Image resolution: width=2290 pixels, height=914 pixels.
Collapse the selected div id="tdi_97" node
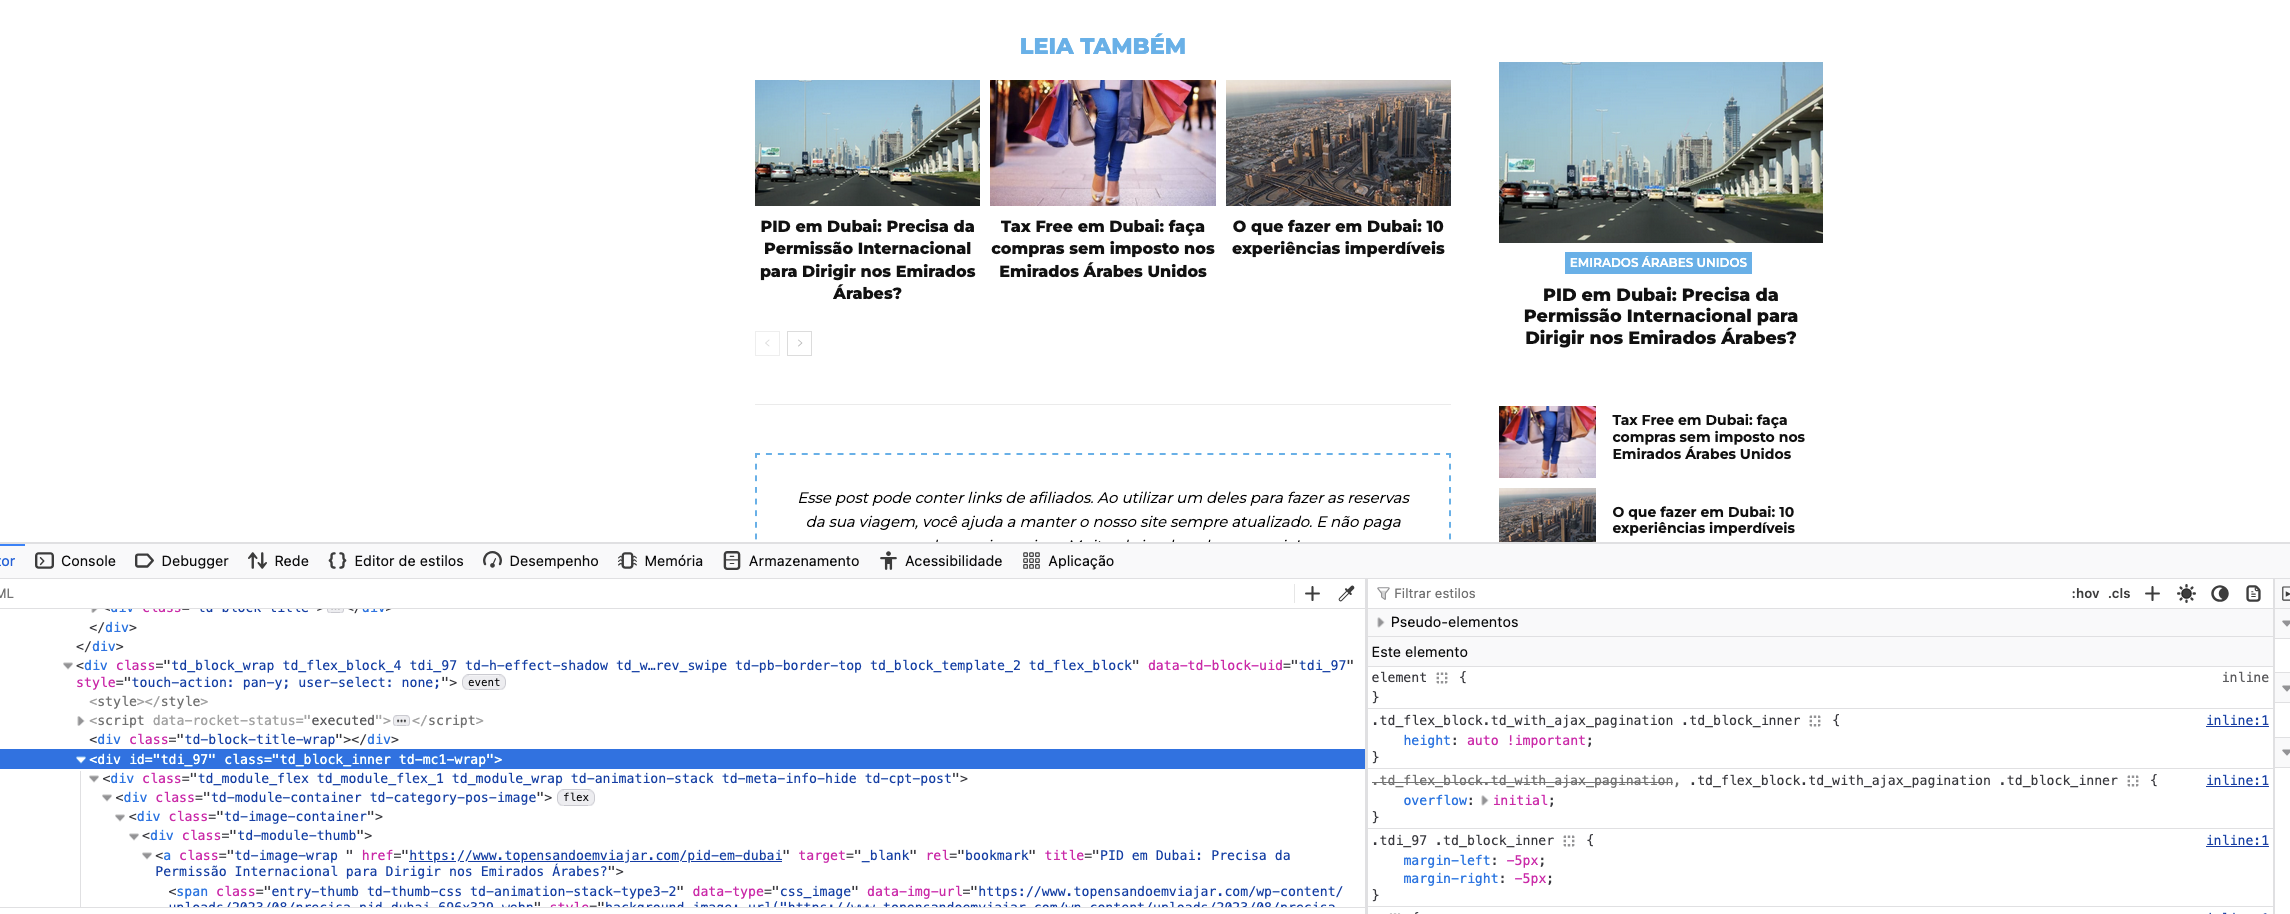click(x=81, y=760)
